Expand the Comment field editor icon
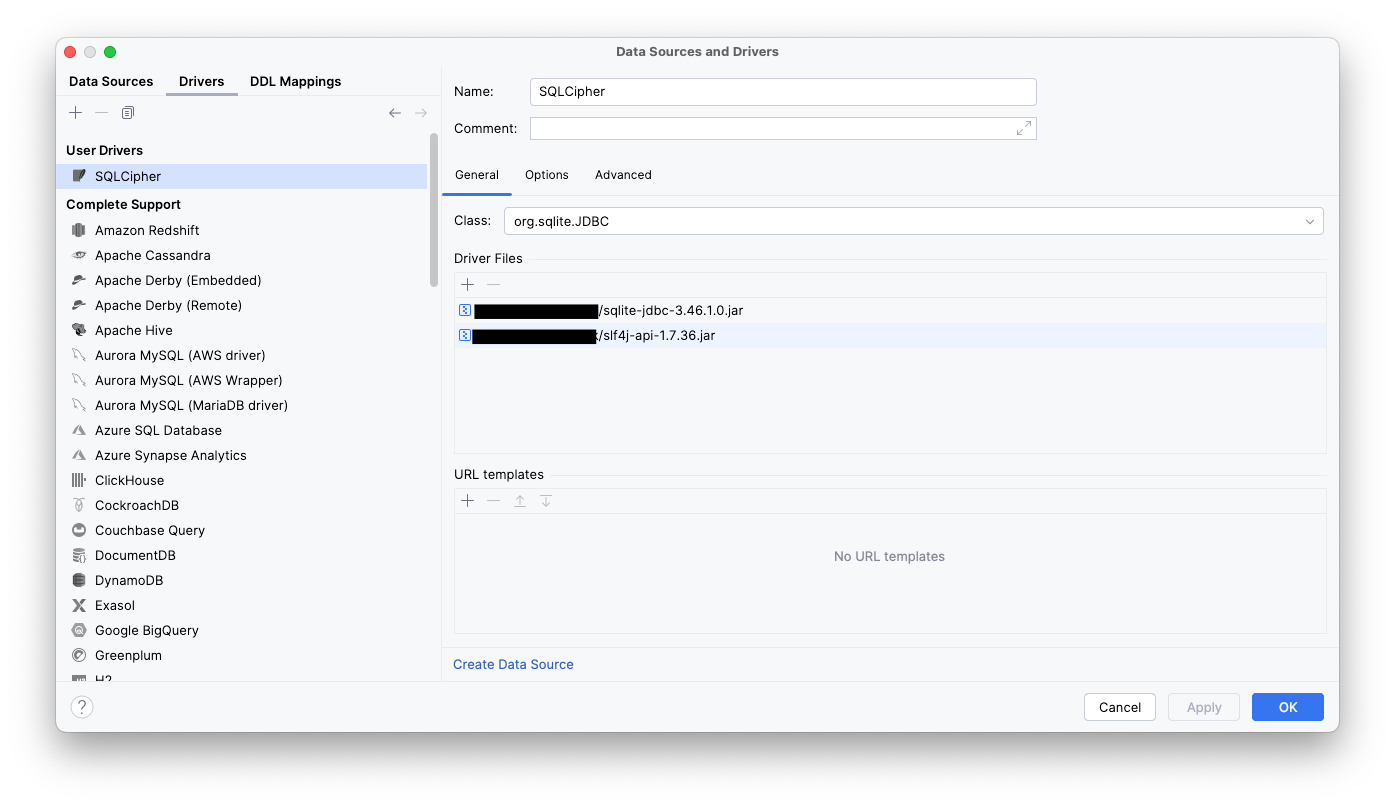This screenshot has height=806, width=1395. pyautogui.click(x=1023, y=128)
